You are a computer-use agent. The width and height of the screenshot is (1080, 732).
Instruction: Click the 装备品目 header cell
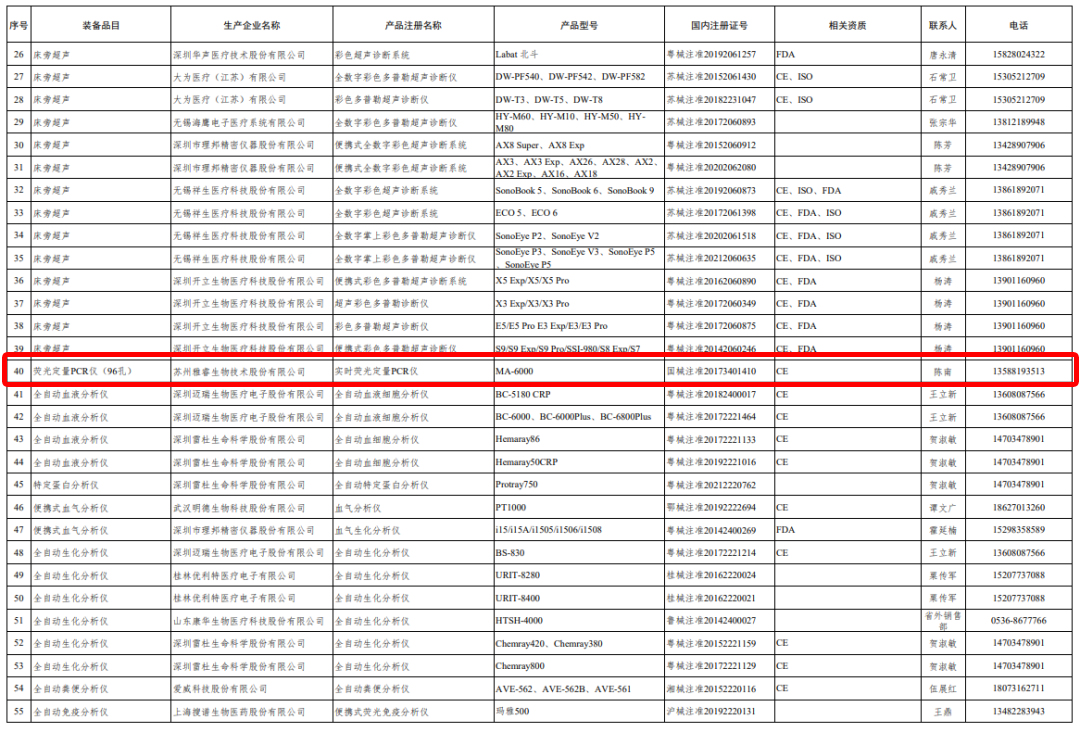pos(100,25)
